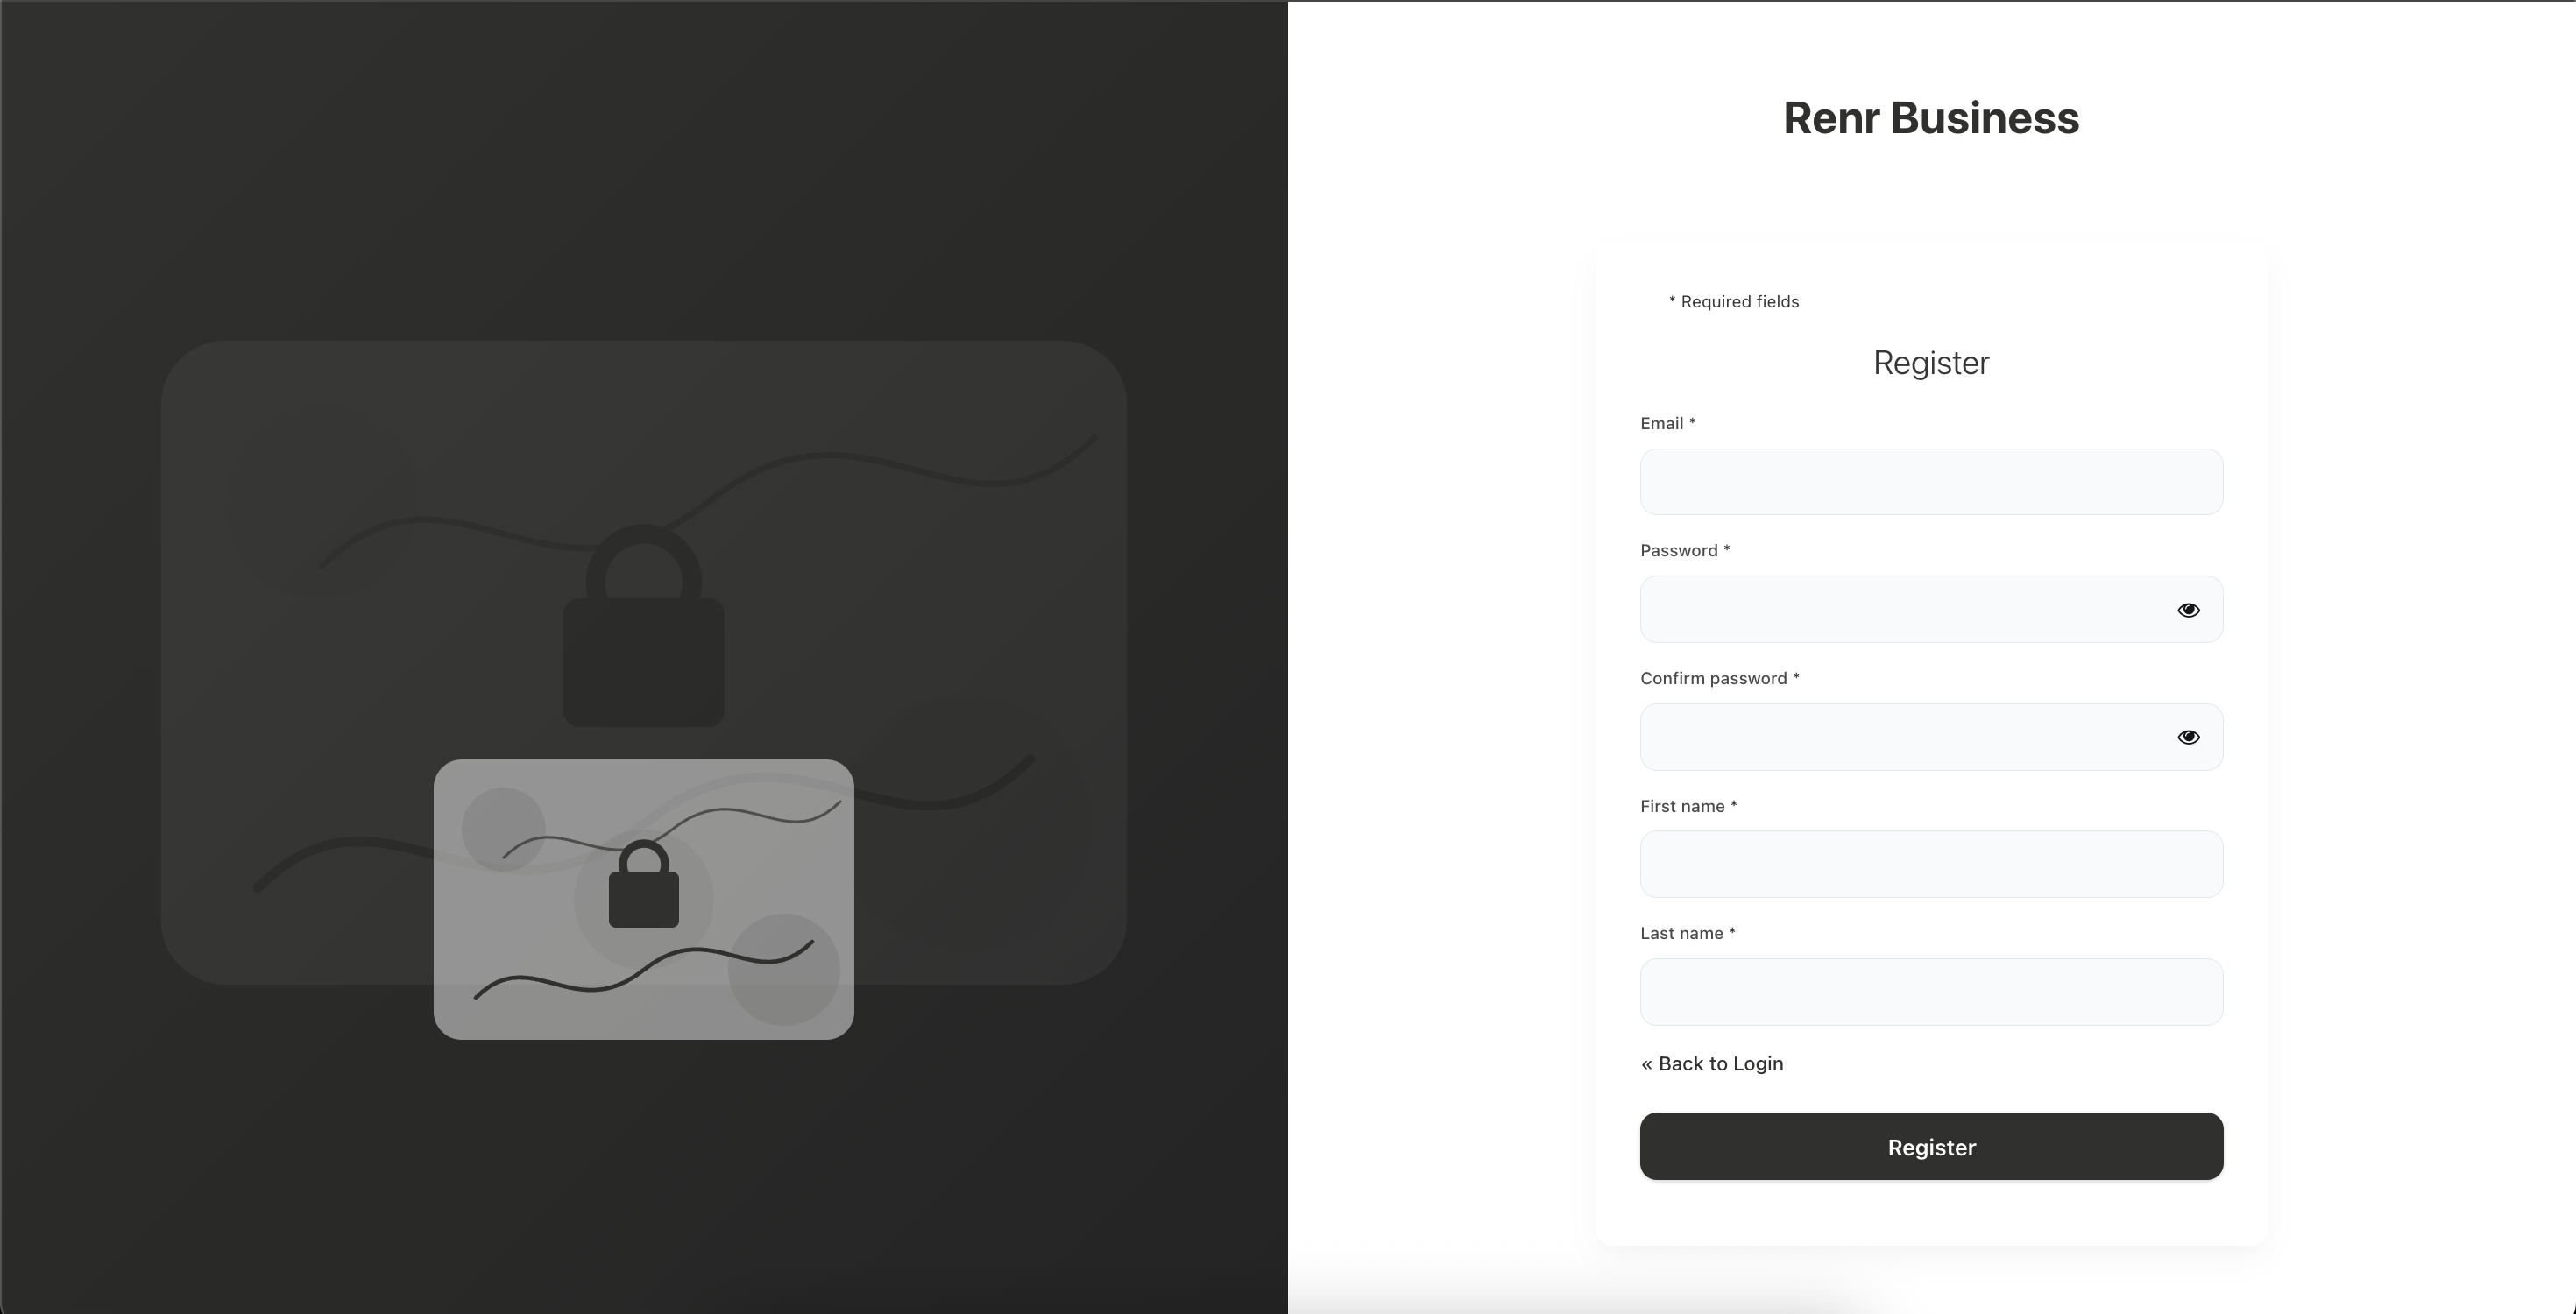Click inside the Password input field
Screen dimensions: 2576x1314
[1931, 609]
